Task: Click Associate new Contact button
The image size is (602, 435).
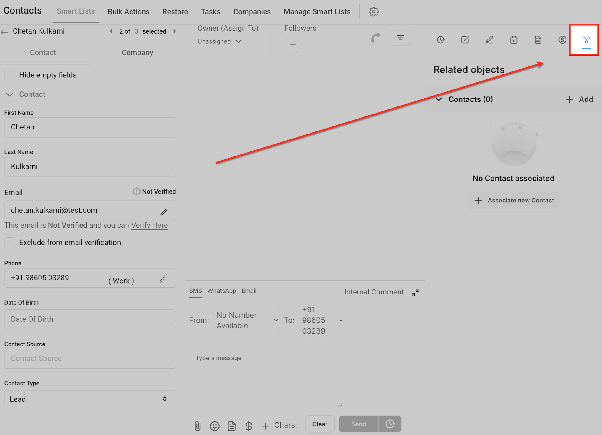Action: (x=513, y=200)
